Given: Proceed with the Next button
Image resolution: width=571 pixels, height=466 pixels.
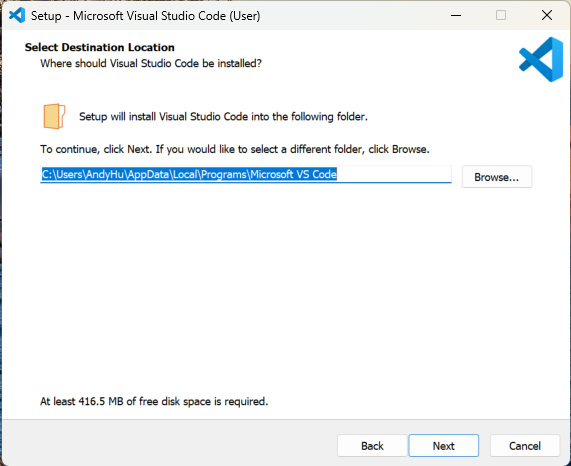Looking at the screenshot, I should coord(444,446).
